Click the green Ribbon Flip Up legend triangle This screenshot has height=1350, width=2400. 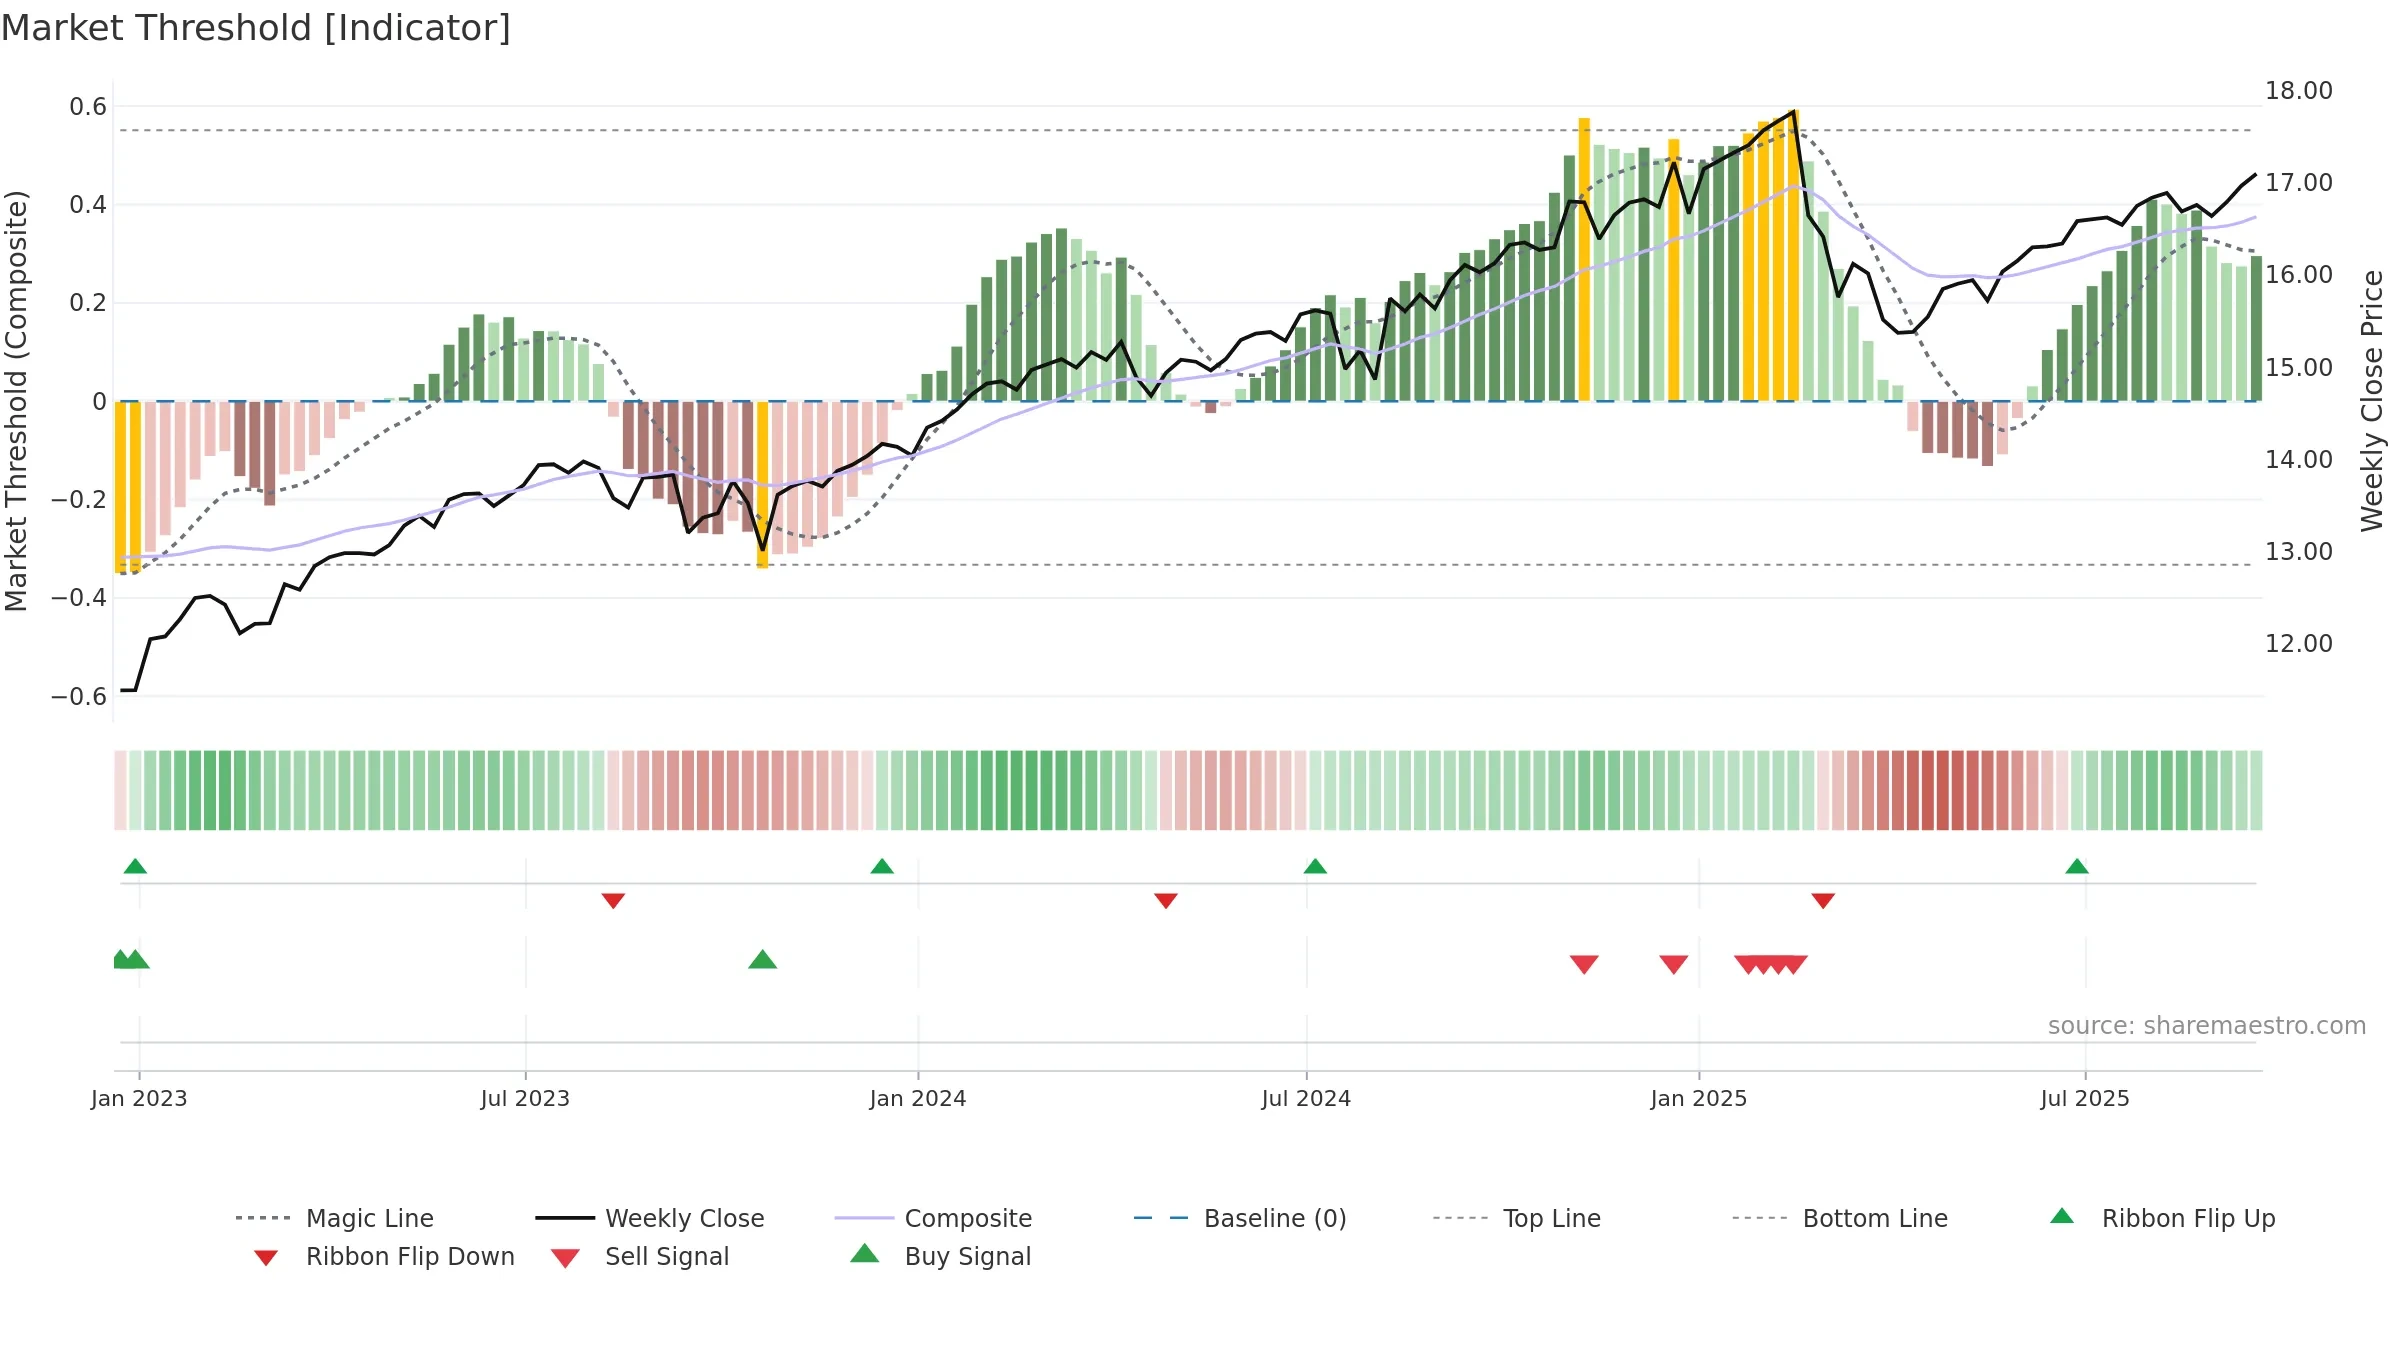[2062, 1216]
